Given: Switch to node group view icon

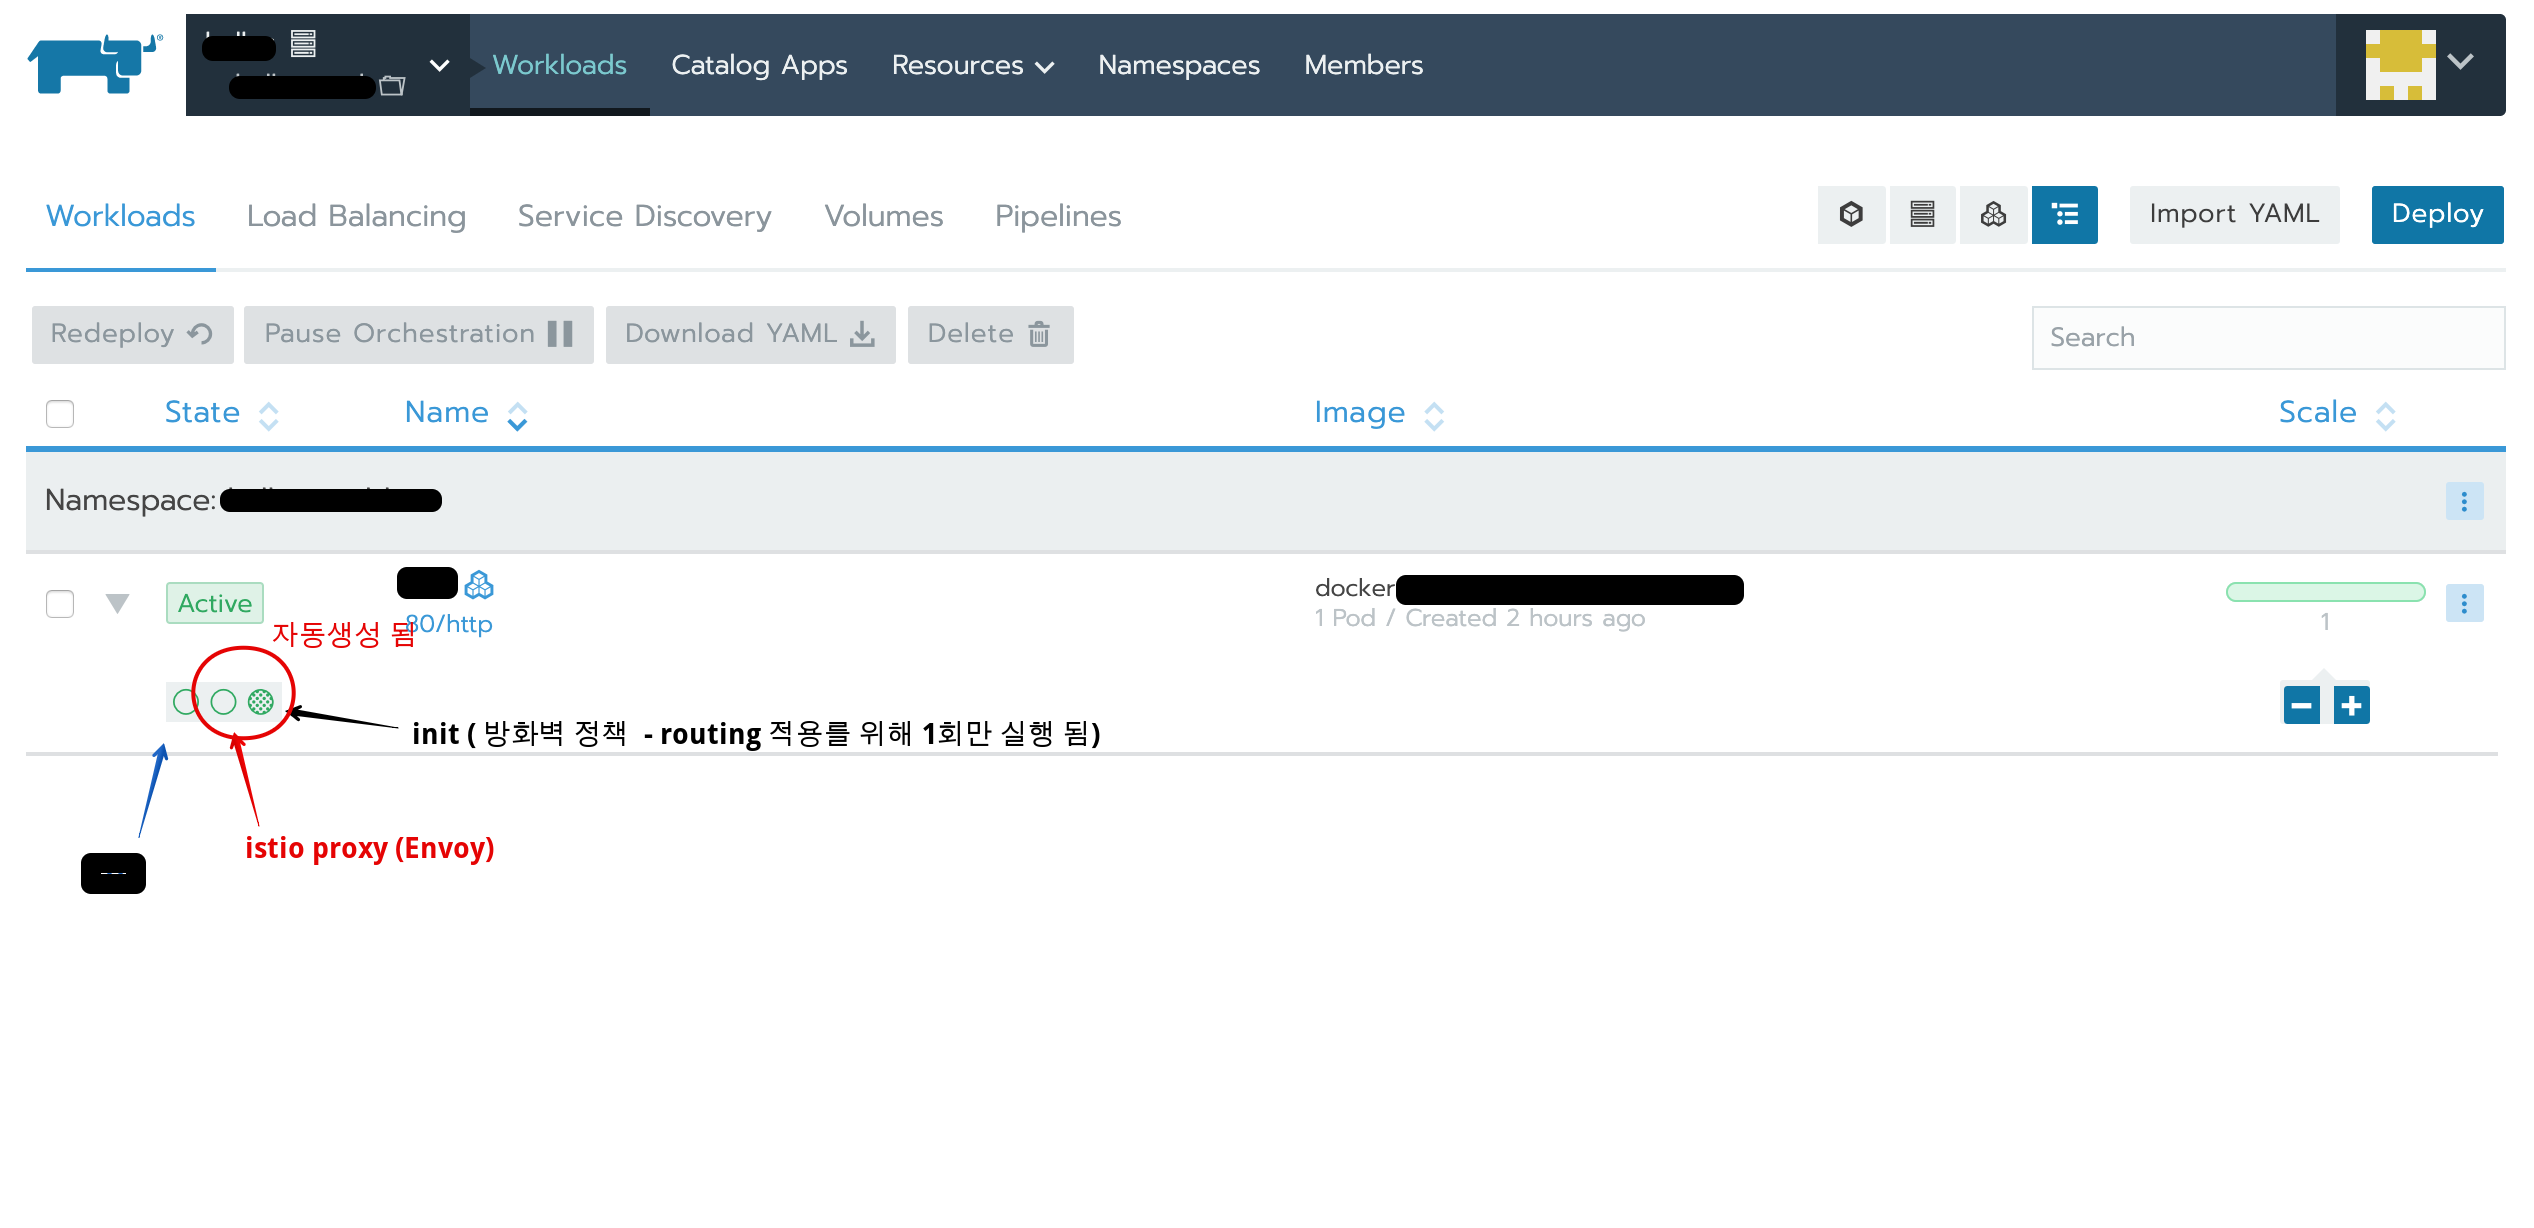Looking at the screenshot, I should point(1922,214).
